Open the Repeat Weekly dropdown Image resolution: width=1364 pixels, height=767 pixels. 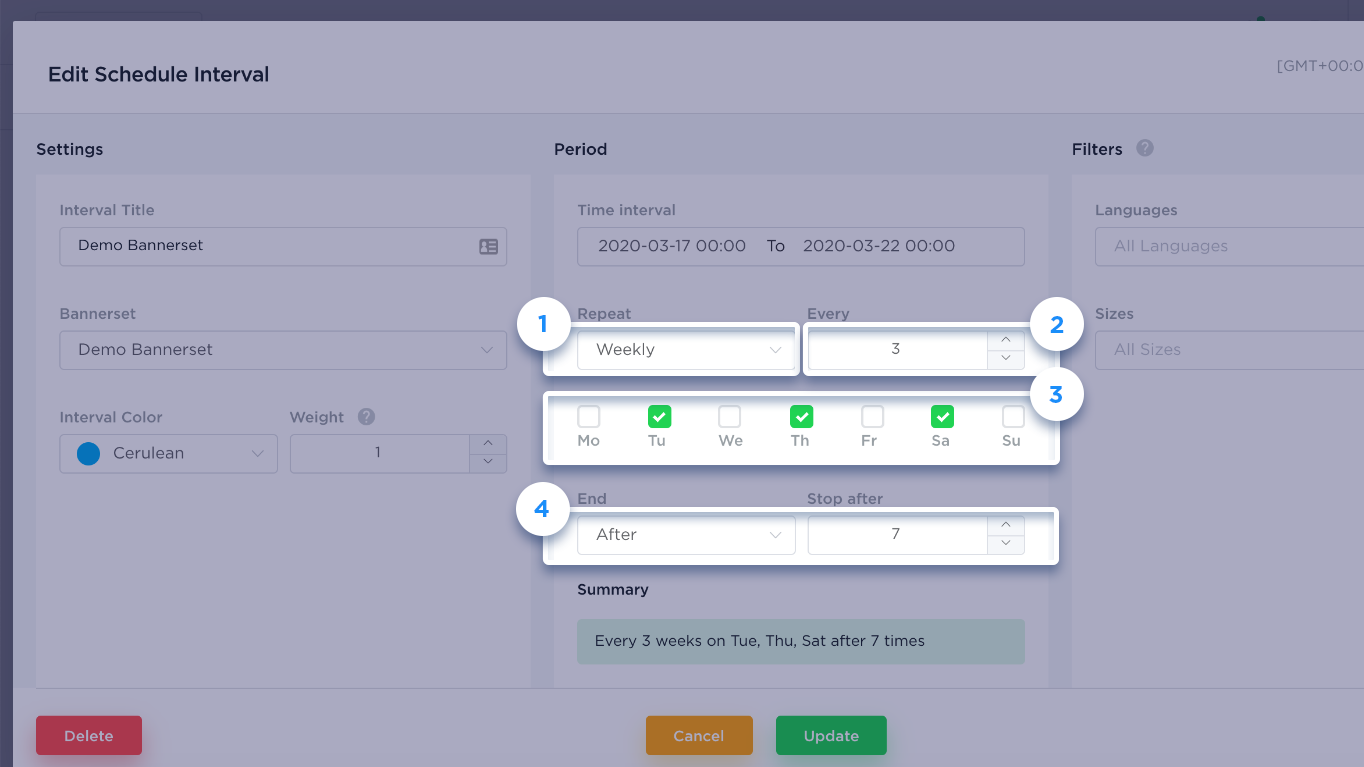tap(686, 350)
